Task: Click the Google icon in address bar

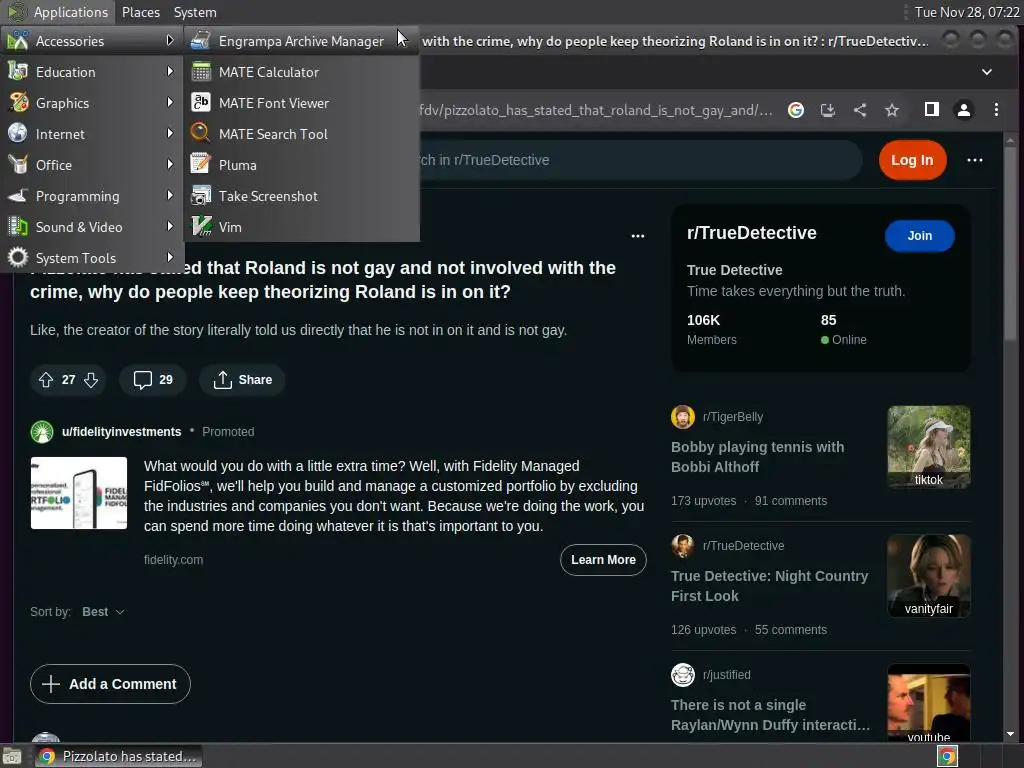Action: click(795, 110)
